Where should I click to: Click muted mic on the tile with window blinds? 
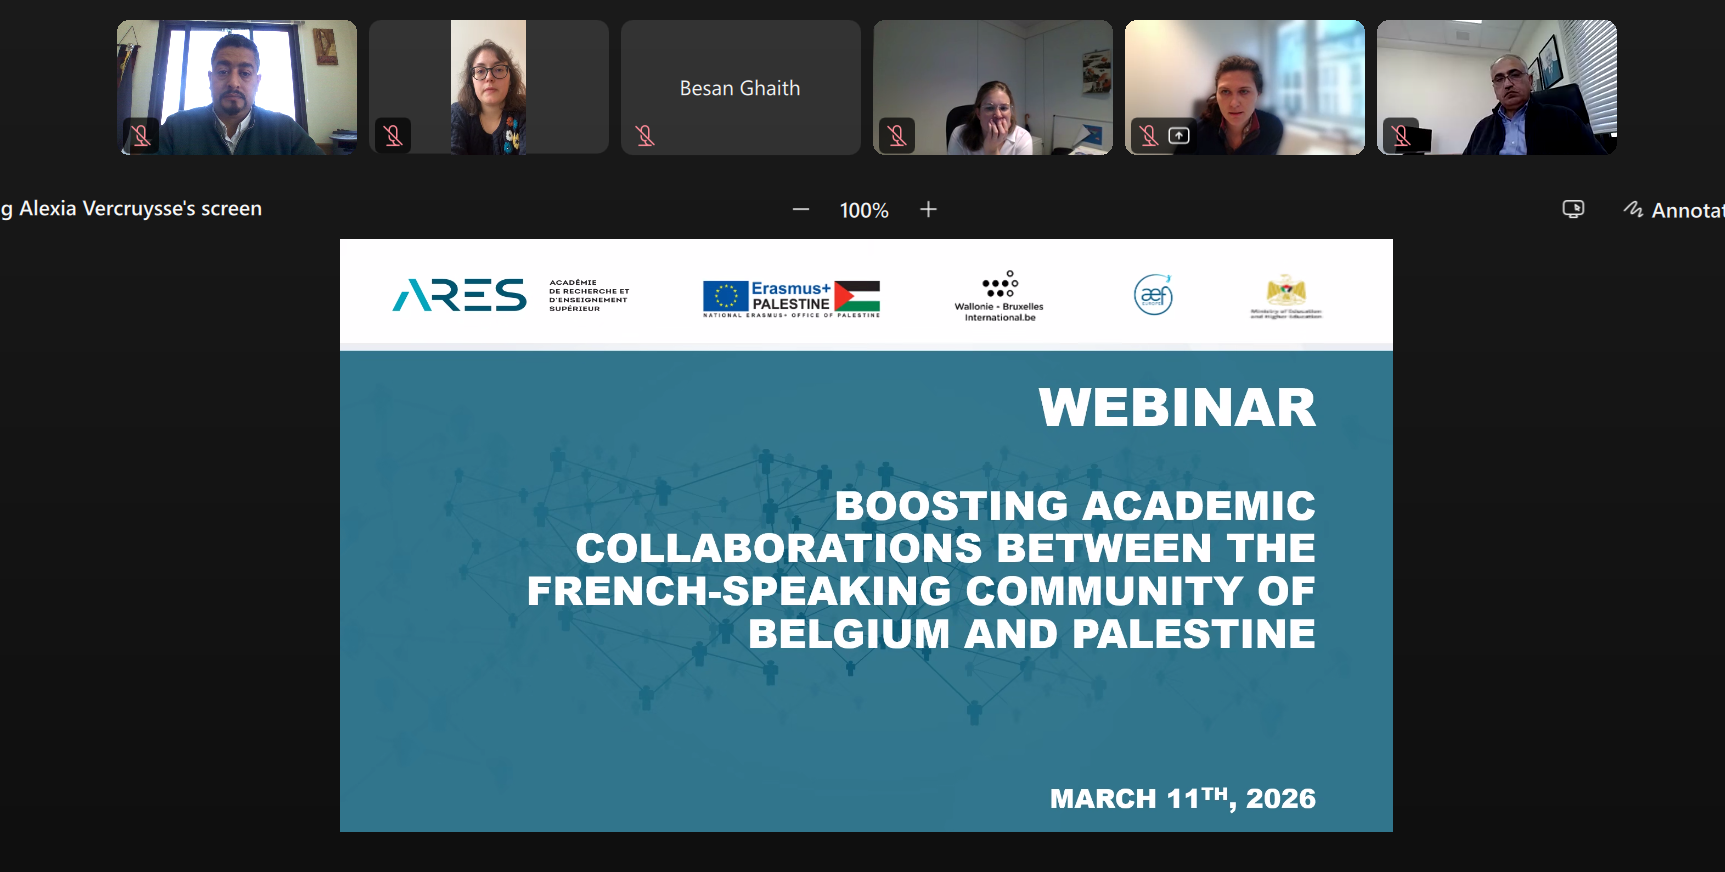coord(1401,135)
